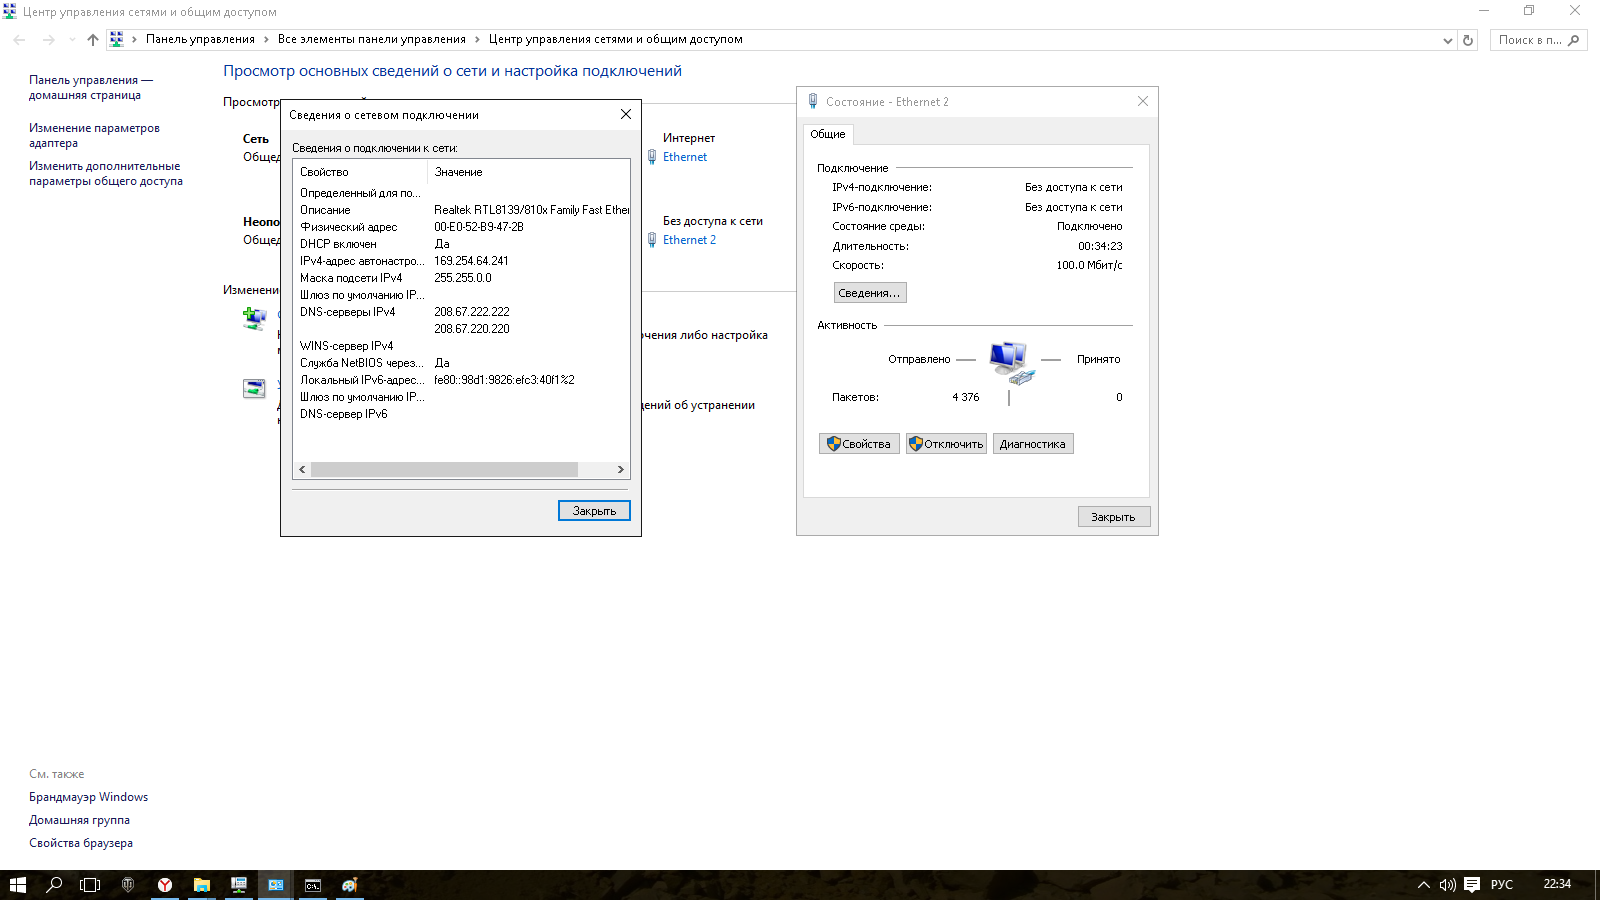Click right scroll arrow in details list

pyautogui.click(x=621, y=469)
